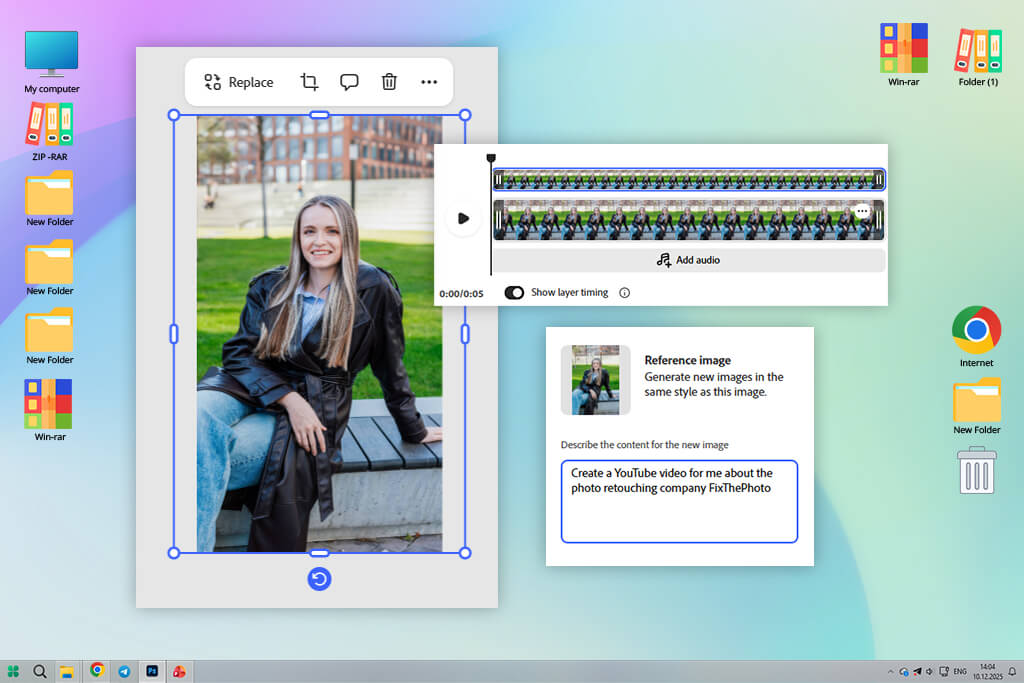Open the Recycle Bin desktop icon
The width and height of the screenshot is (1024, 683).
coord(976,470)
